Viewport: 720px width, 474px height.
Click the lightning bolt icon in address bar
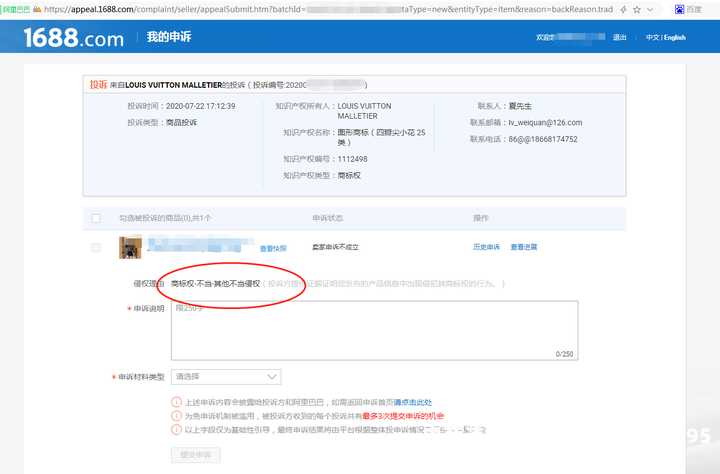tap(623, 10)
